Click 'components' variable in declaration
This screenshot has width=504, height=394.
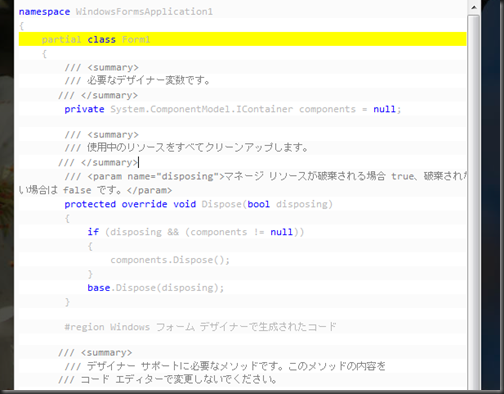click(x=327, y=109)
